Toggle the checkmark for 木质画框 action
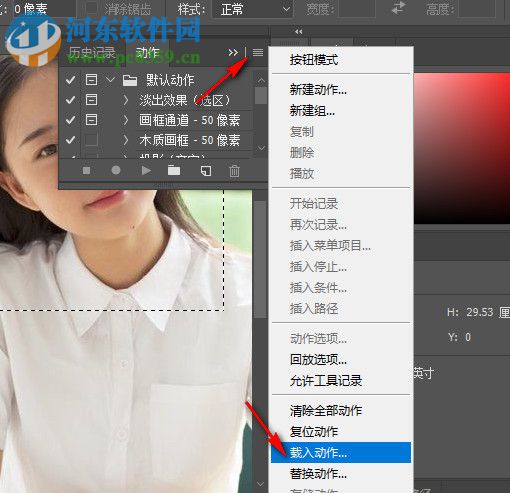 [70, 140]
